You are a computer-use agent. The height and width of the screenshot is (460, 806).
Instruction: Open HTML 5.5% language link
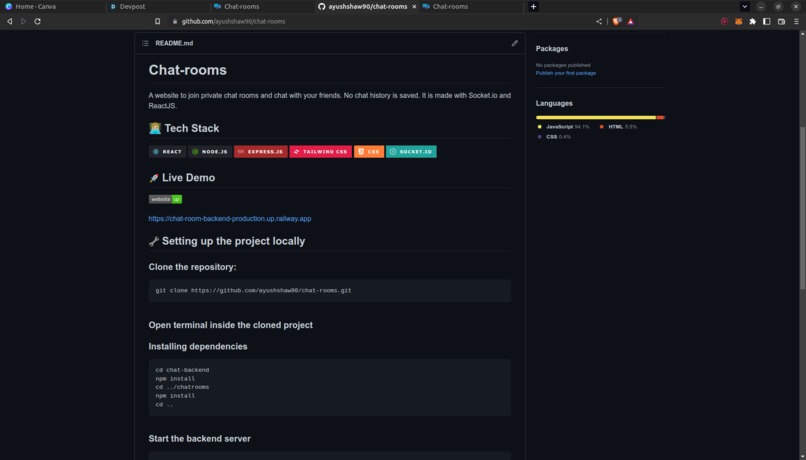pyautogui.click(x=618, y=127)
